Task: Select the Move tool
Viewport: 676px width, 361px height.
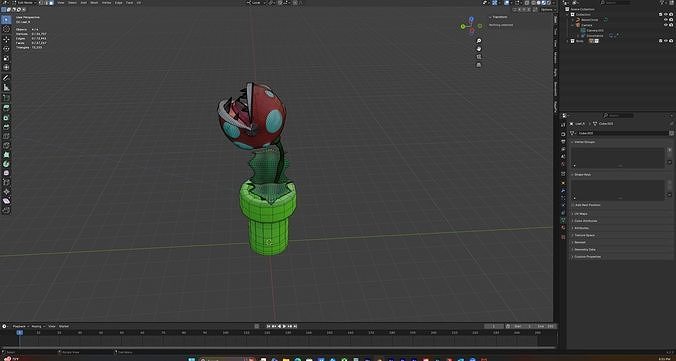Action: point(6,39)
